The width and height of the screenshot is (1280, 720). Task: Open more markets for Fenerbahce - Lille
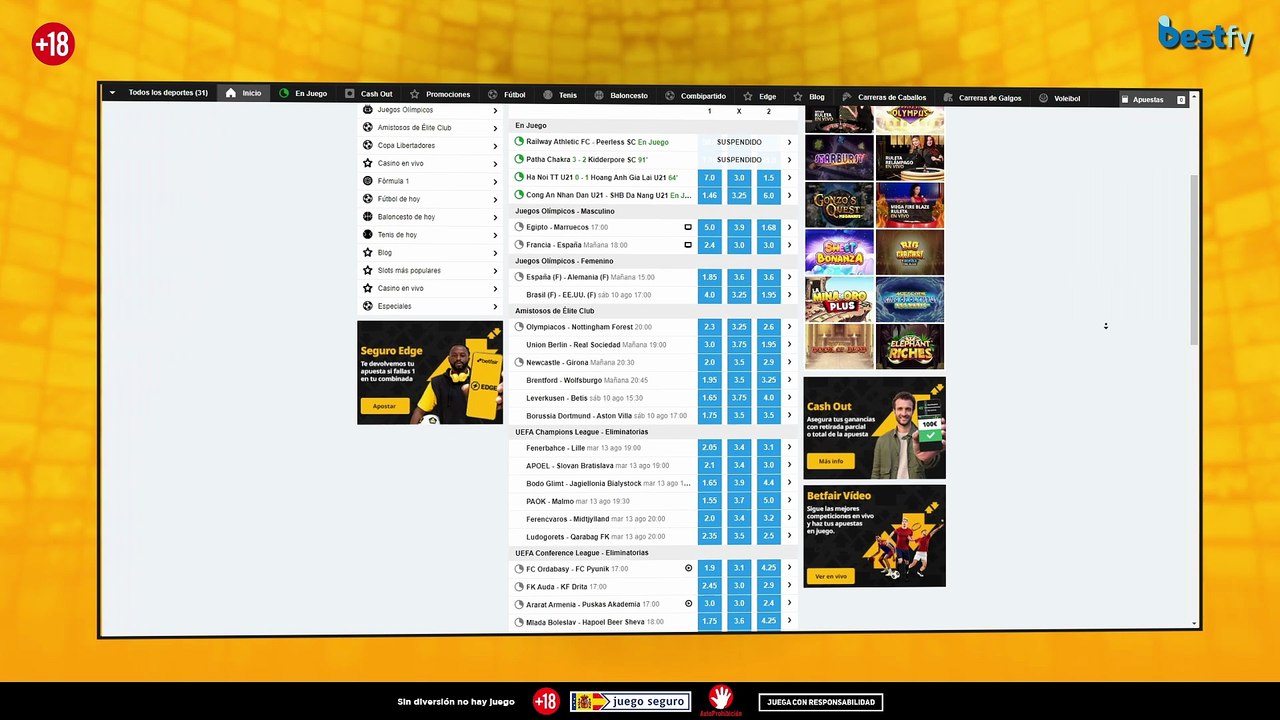pyautogui.click(x=789, y=447)
